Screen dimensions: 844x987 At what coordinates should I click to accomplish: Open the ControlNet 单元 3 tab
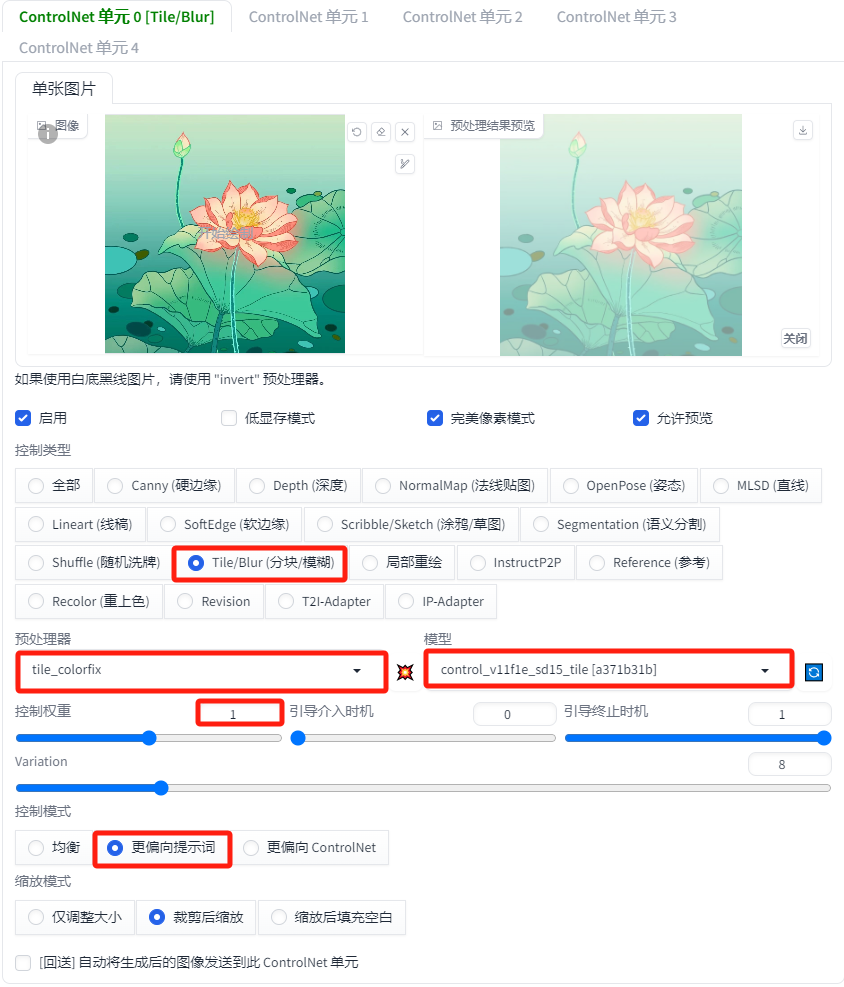(x=616, y=17)
